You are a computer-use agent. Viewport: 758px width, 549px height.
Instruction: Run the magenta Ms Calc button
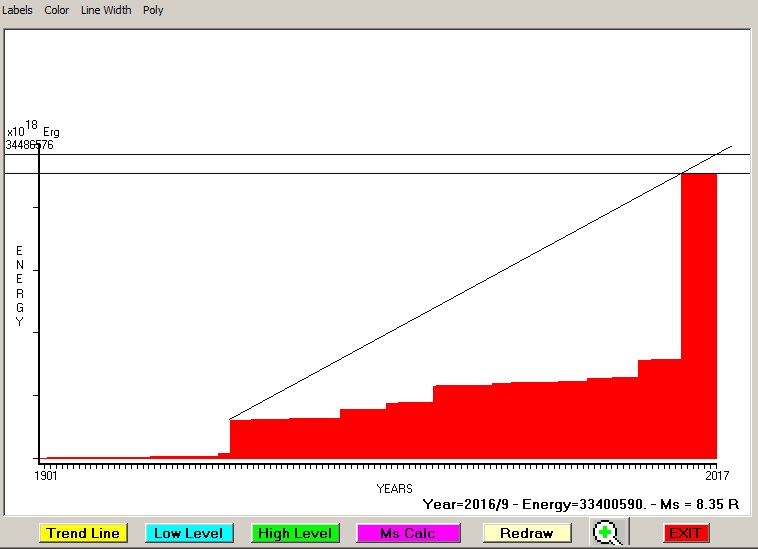(407, 533)
